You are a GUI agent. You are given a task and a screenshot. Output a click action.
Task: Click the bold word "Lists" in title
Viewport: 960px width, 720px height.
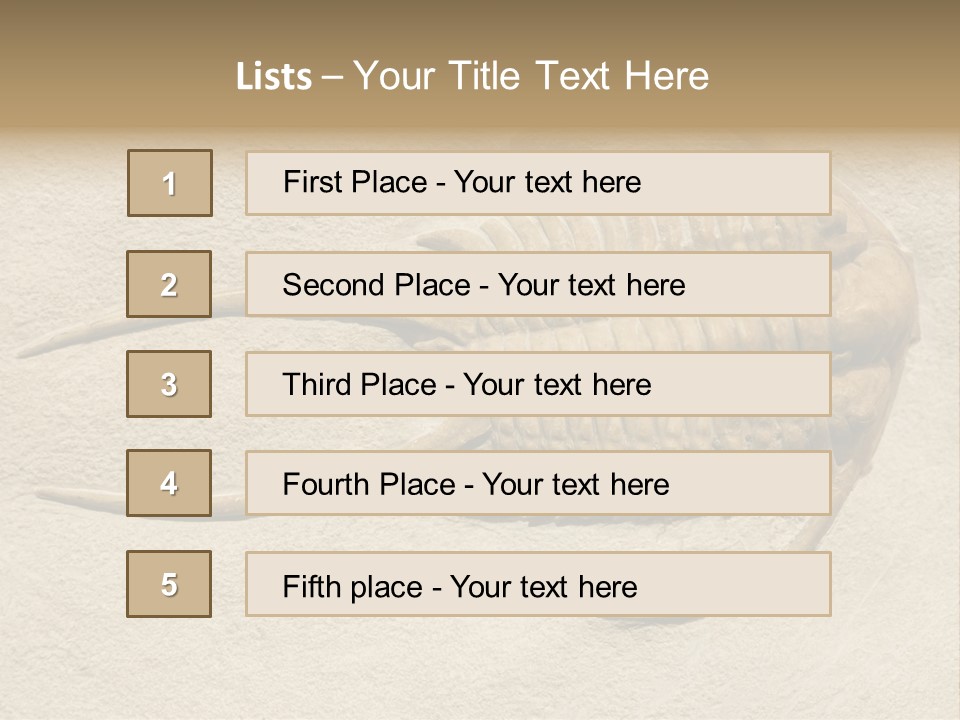274,77
